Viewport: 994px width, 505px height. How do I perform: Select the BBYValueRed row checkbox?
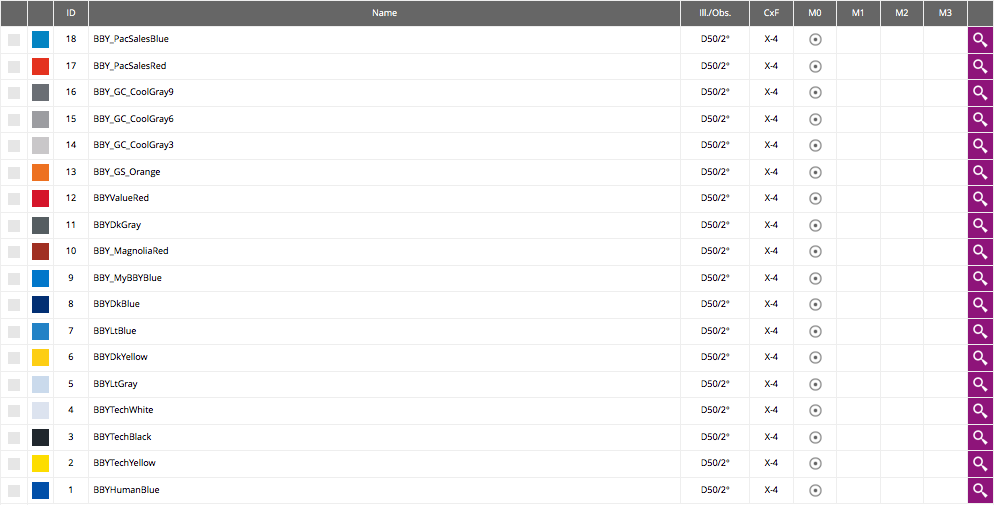tap(14, 198)
